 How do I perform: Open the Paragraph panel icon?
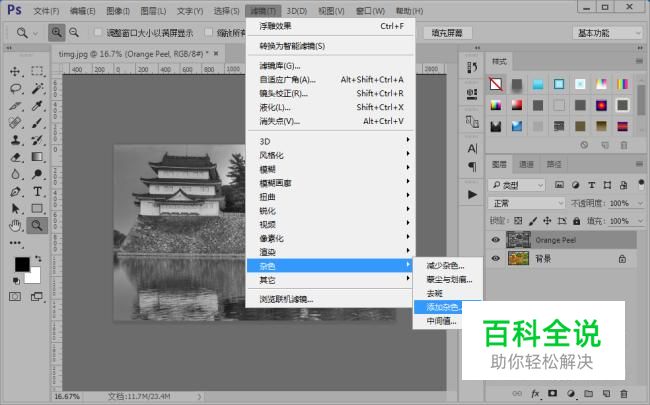[x=472, y=166]
